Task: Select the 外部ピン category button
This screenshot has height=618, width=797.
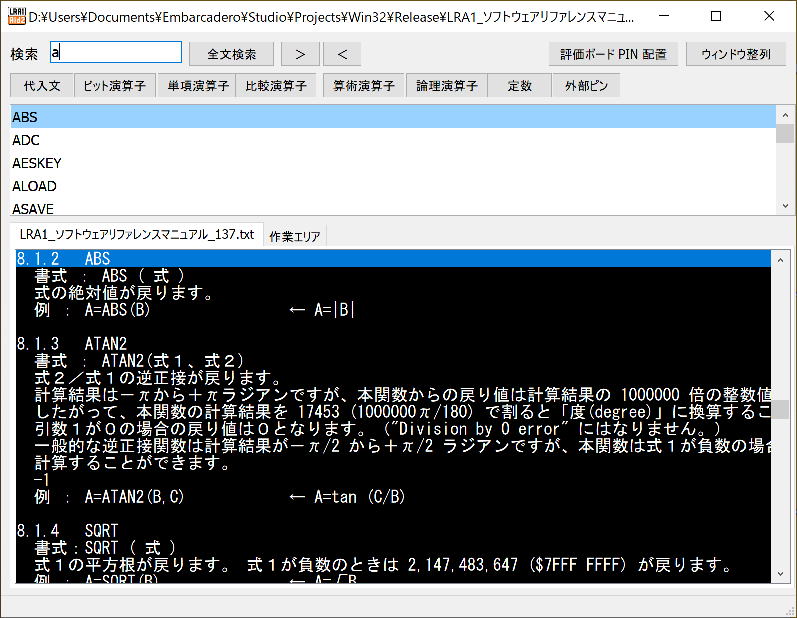Action: pyautogui.click(x=586, y=85)
